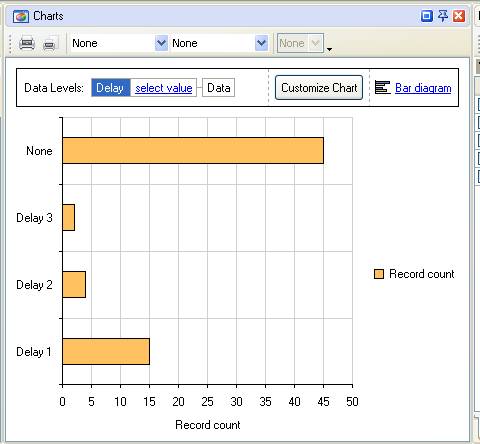
Task: Click the Delay 2 bar
Action: 74,285
